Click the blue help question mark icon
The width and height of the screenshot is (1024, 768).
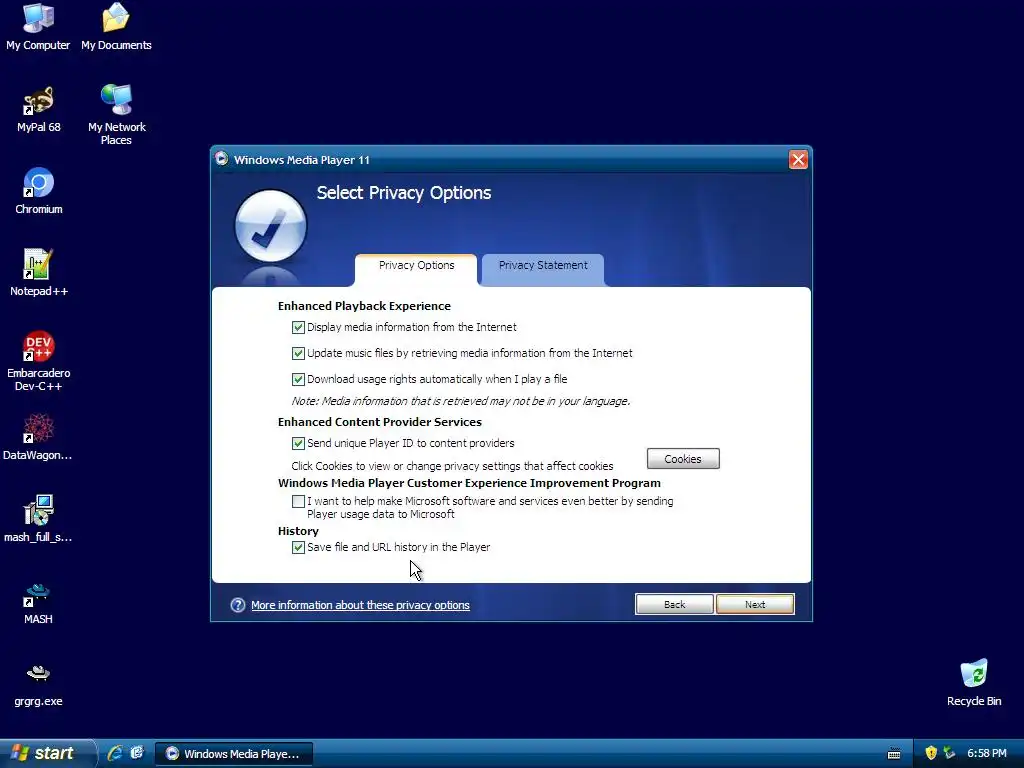238,605
